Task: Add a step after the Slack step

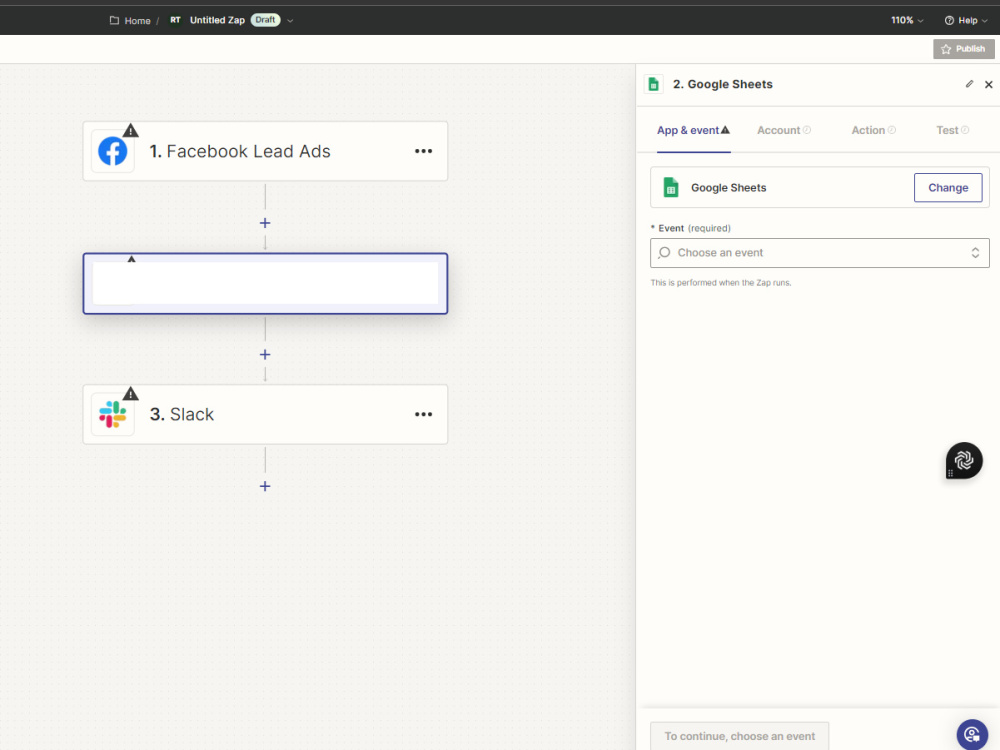Action: pos(265,487)
